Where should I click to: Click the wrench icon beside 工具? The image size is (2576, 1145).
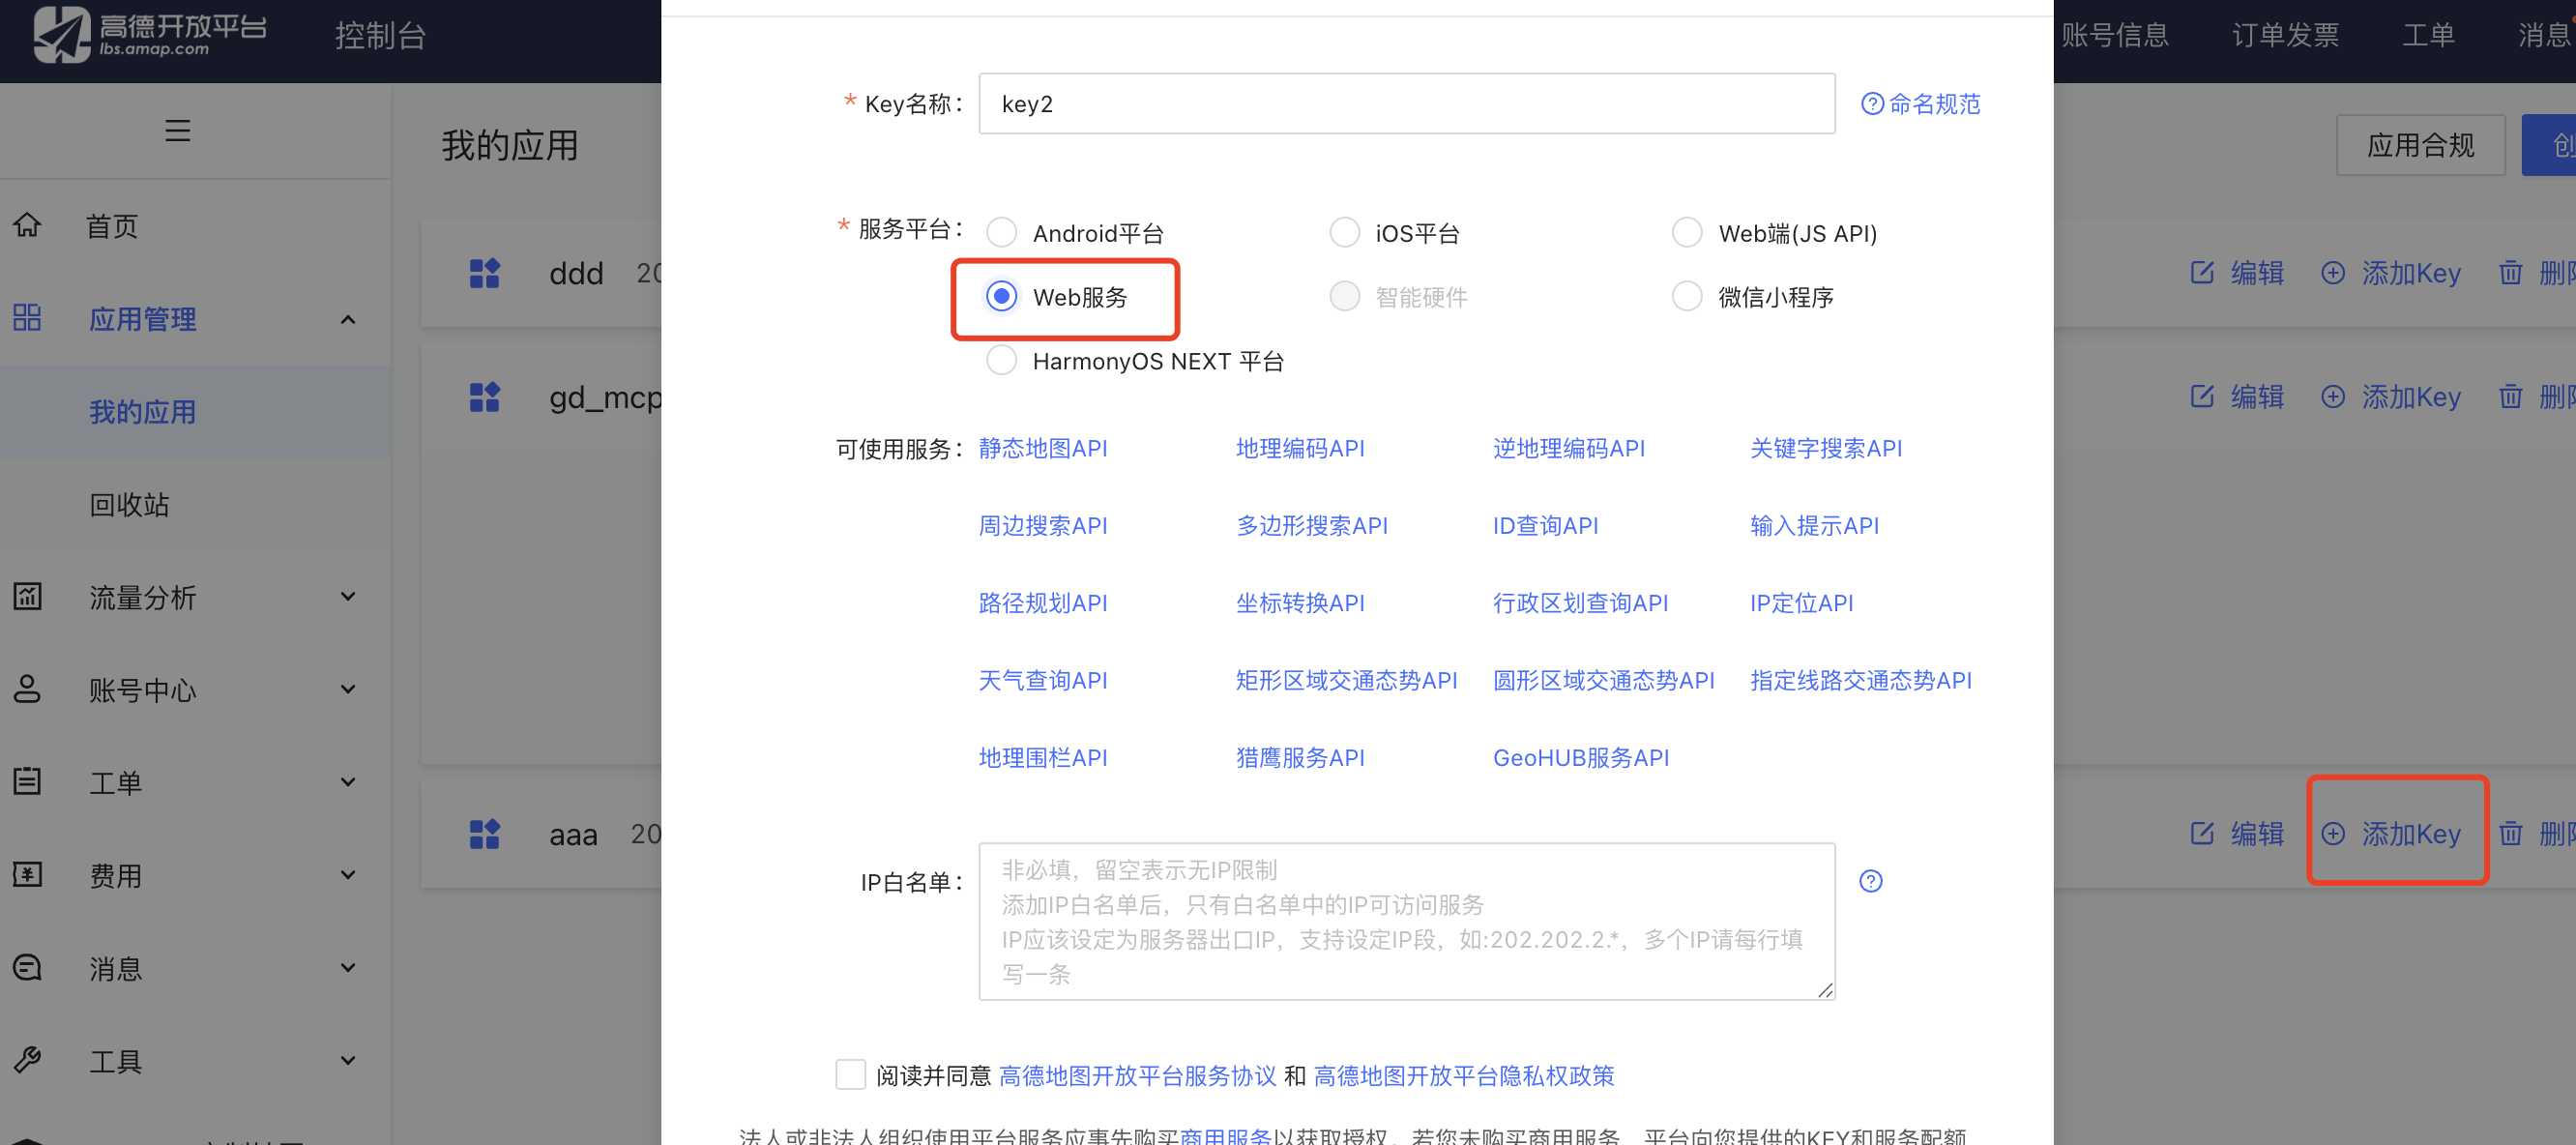[27, 1060]
